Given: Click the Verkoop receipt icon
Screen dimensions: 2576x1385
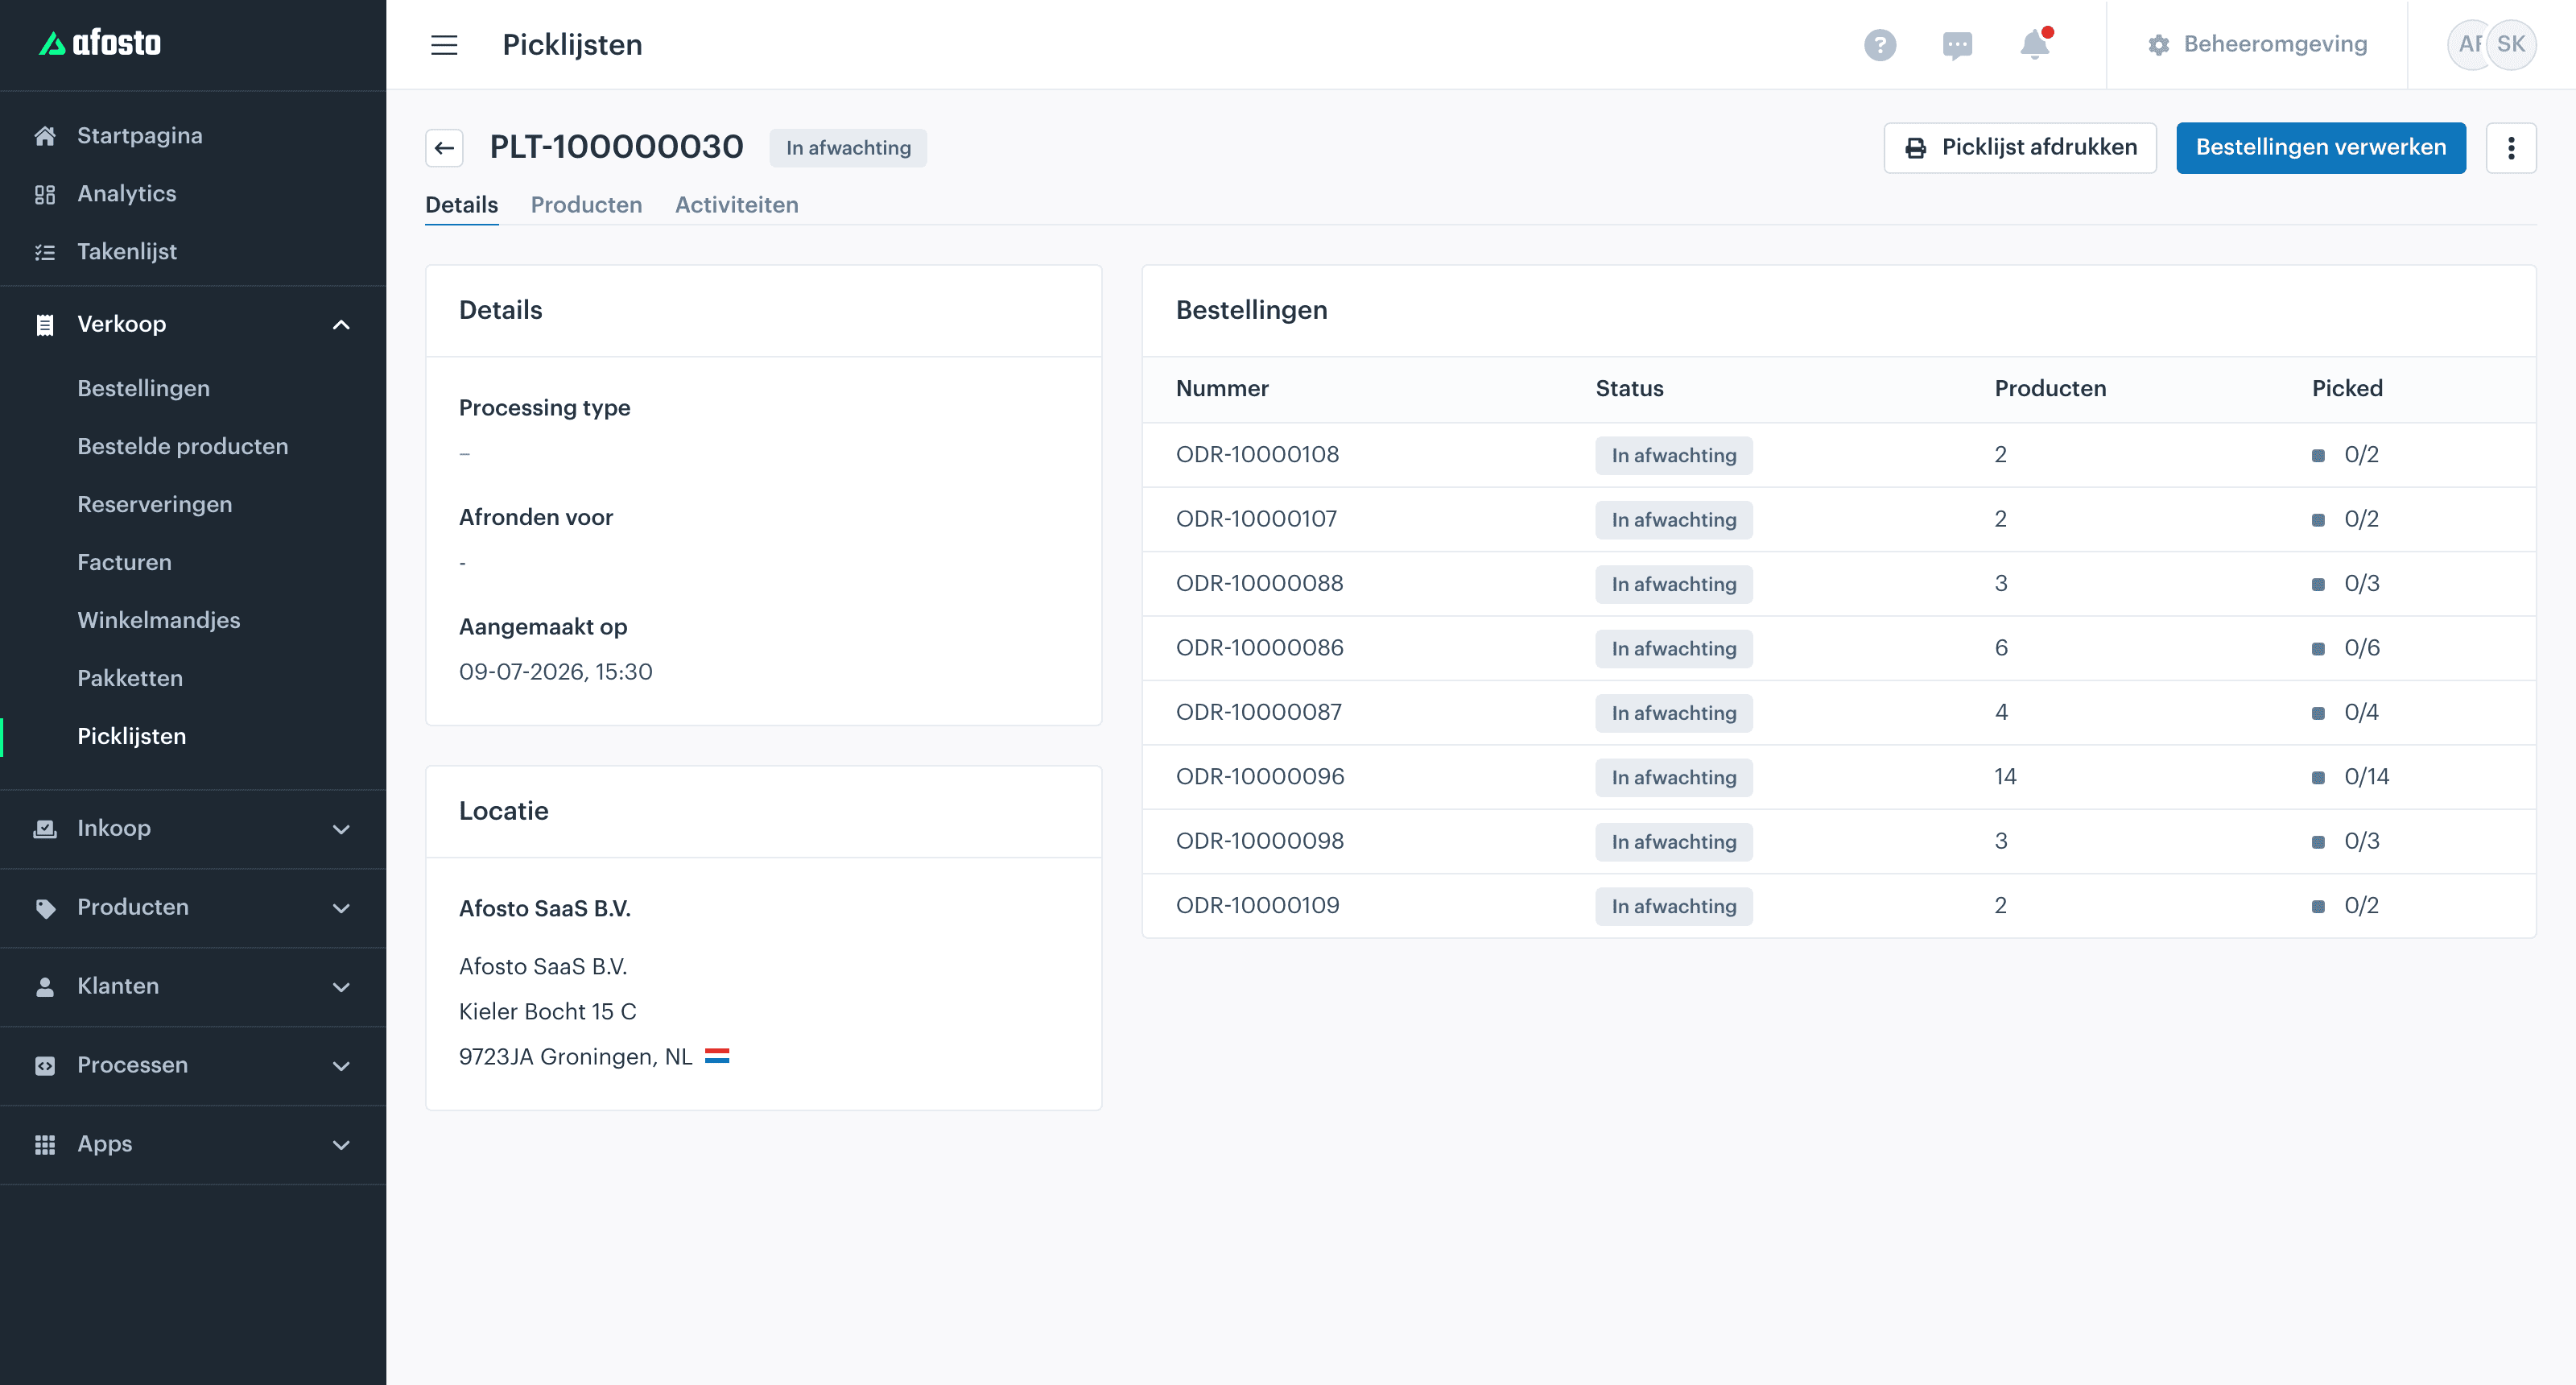Looking at the screenshot, I should 45,325.
